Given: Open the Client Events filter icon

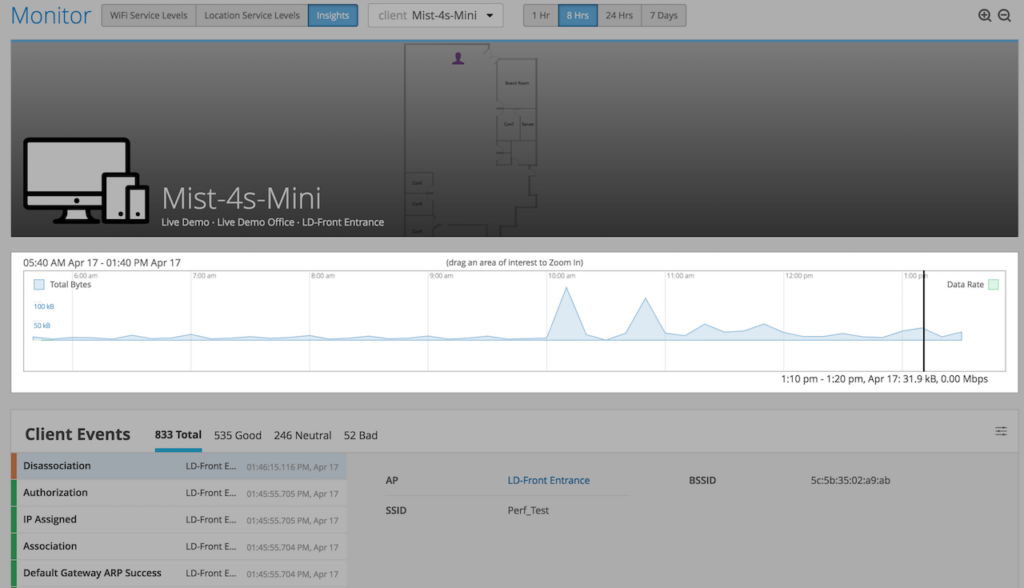Looking at the screenshot, I should [1001, 431].
